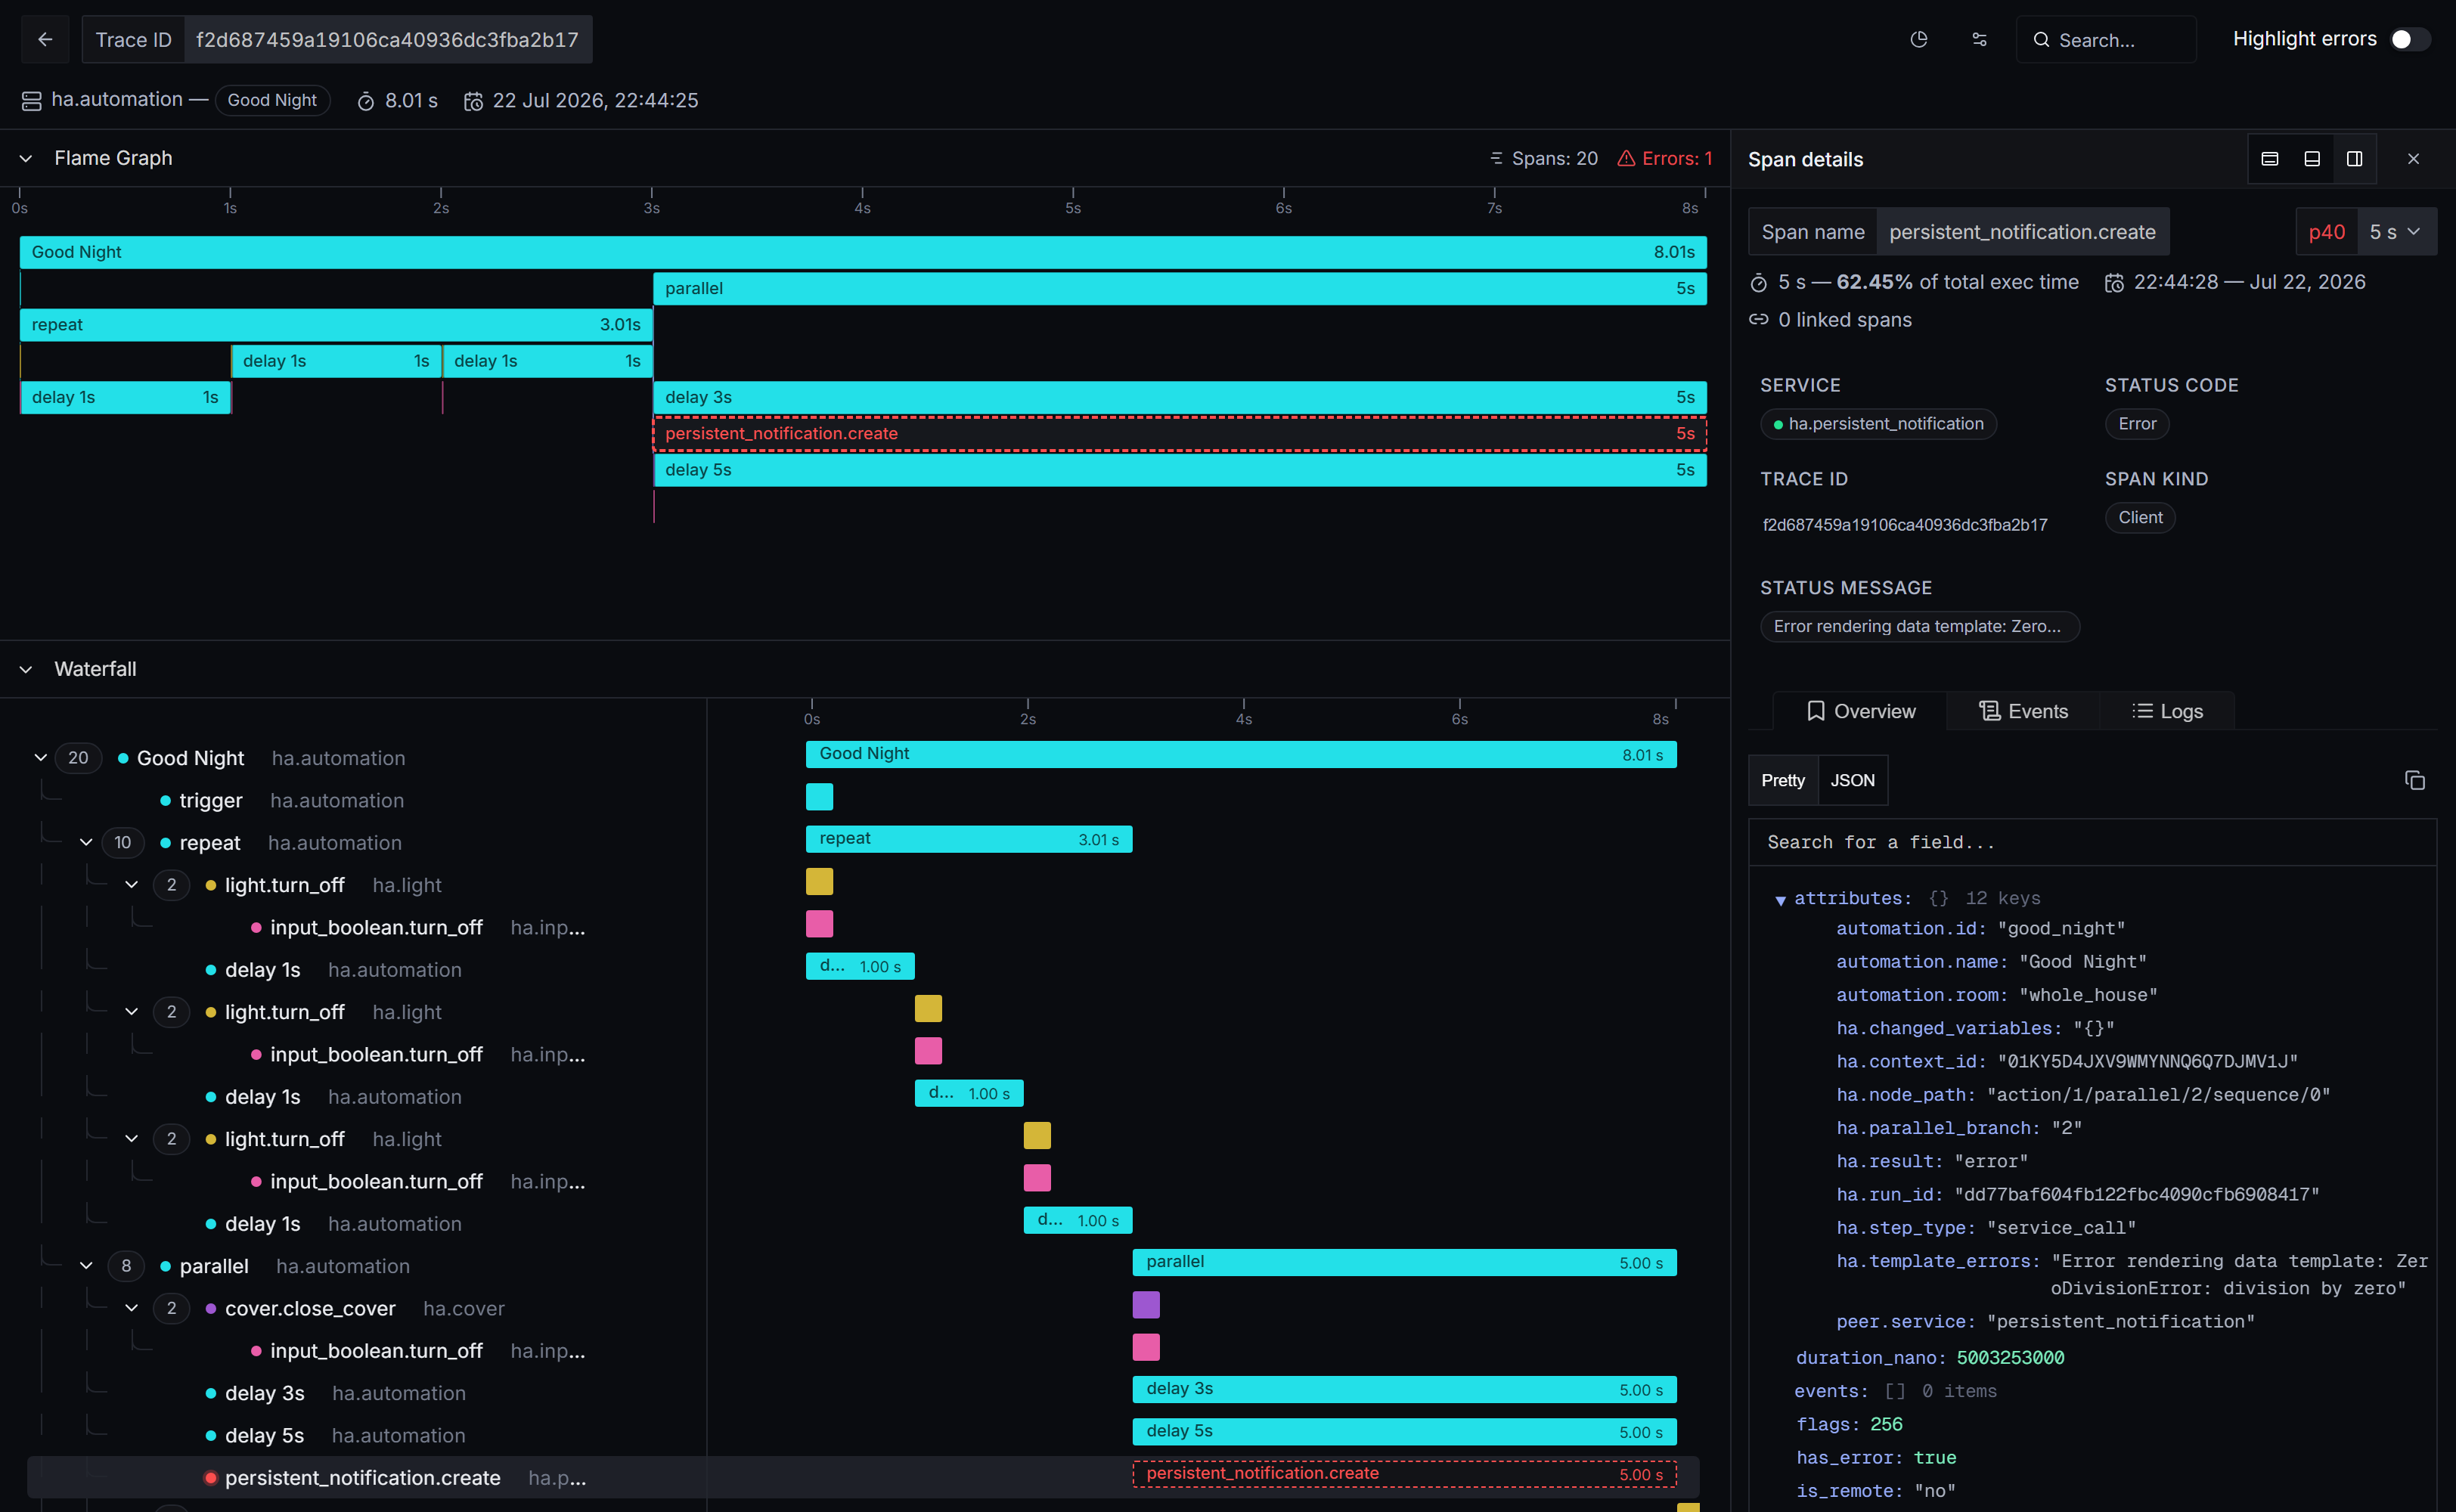
Task: Open the truncated status message chip
Action: pos(1919,626)
